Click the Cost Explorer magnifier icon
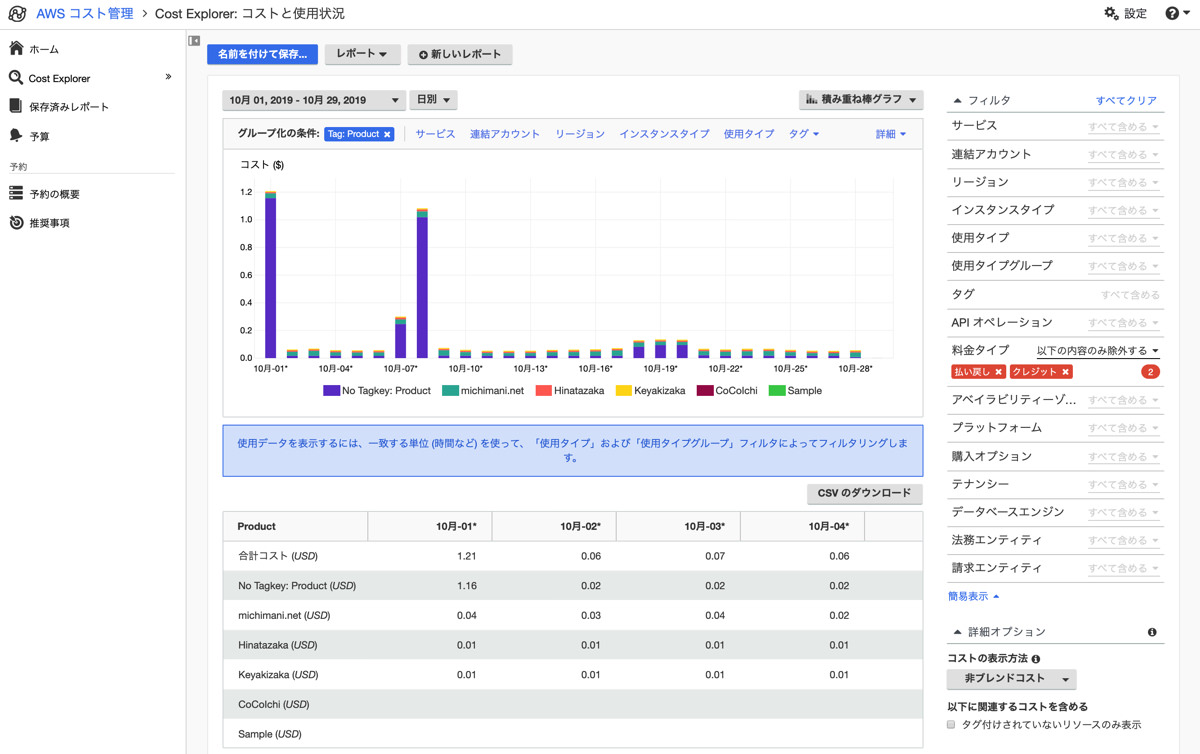Image resolution: width=1200 pixels, height=754 pixels. [15, 77]
